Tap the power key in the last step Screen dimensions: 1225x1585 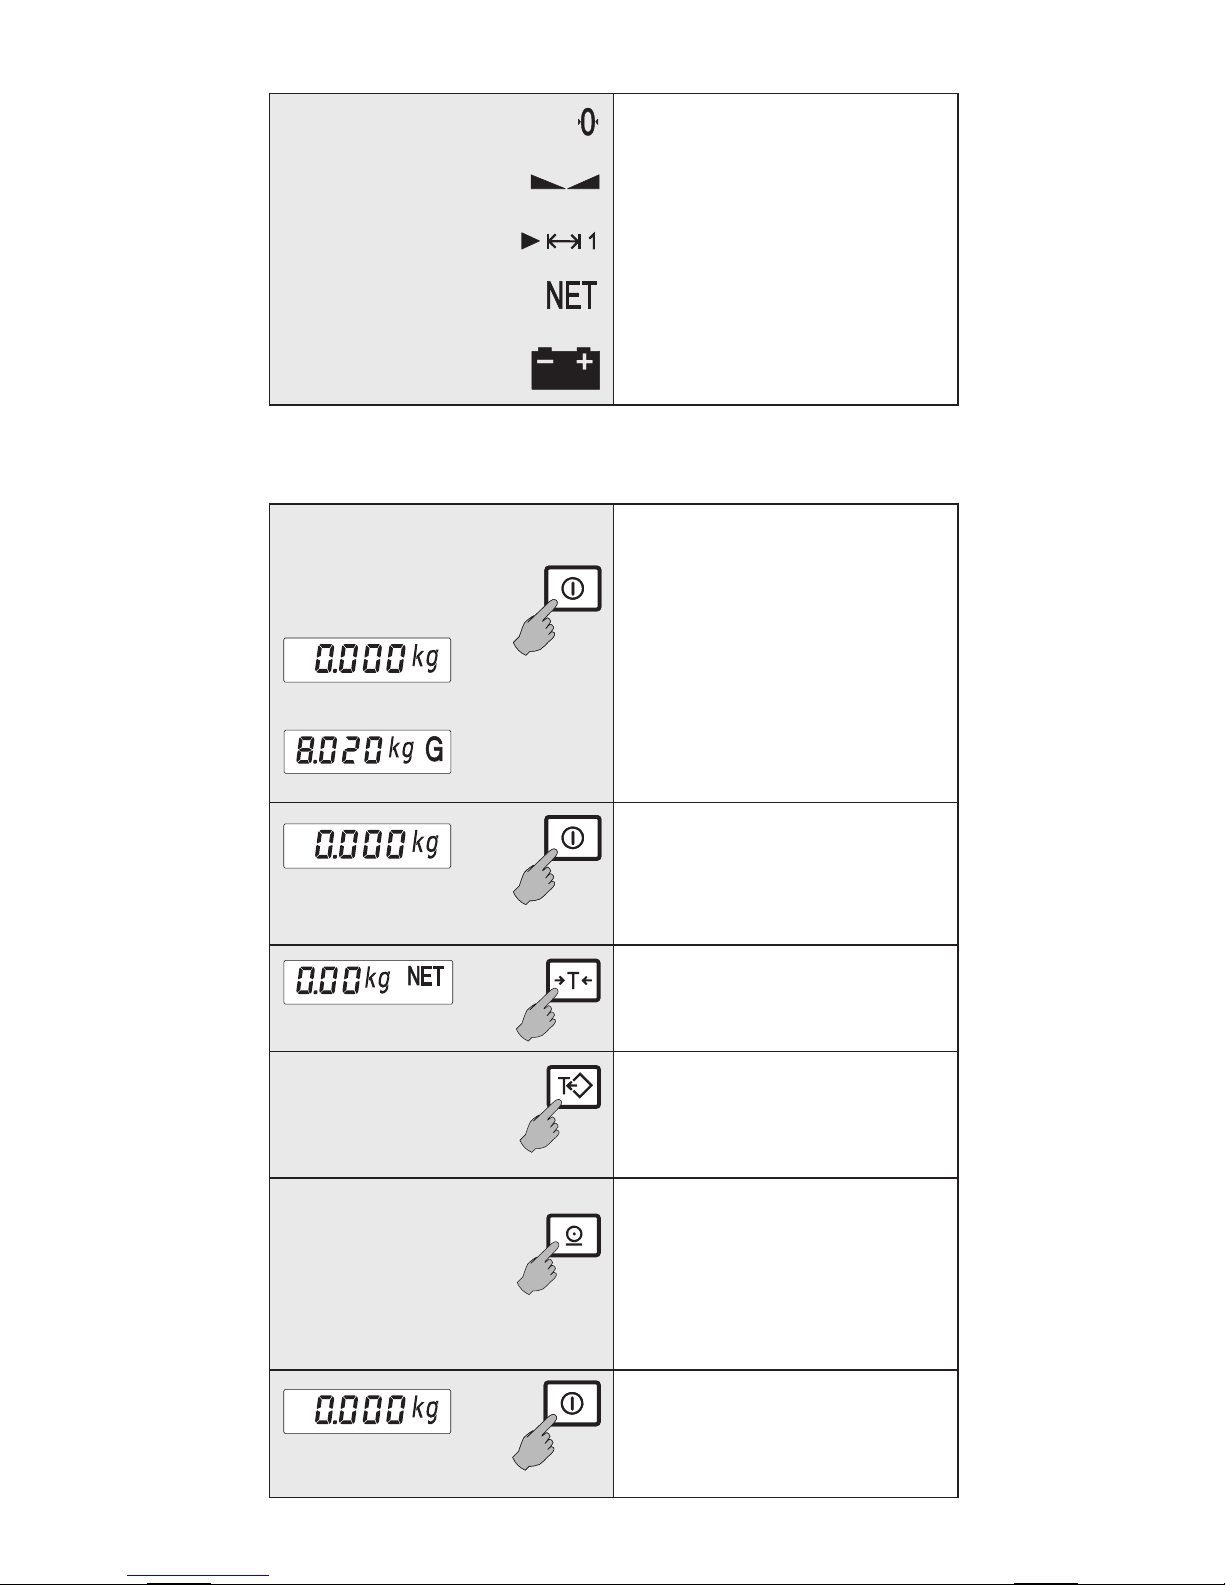point(573,1404)
